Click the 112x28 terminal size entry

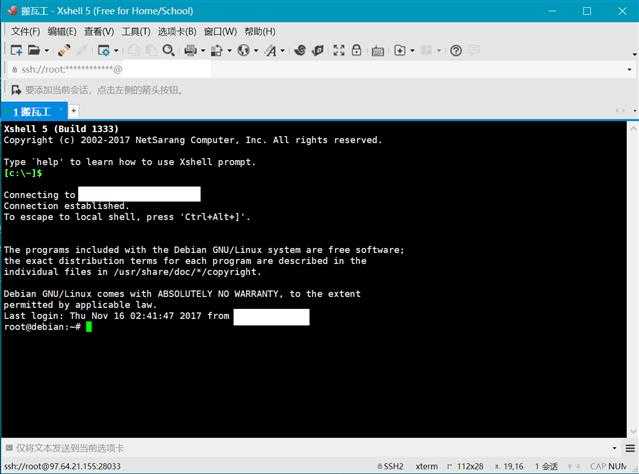[465, 466]
